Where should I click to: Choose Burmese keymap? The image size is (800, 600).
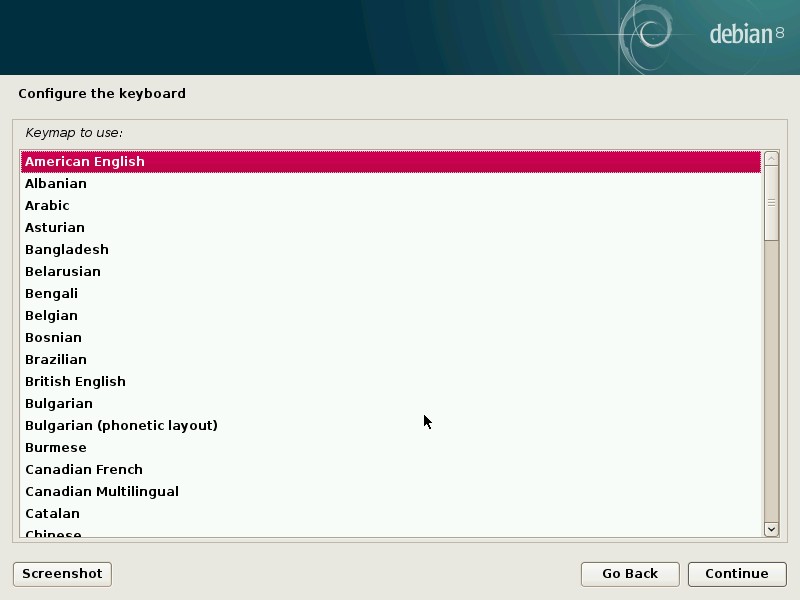pyautogui.click(x=391, y=447)
